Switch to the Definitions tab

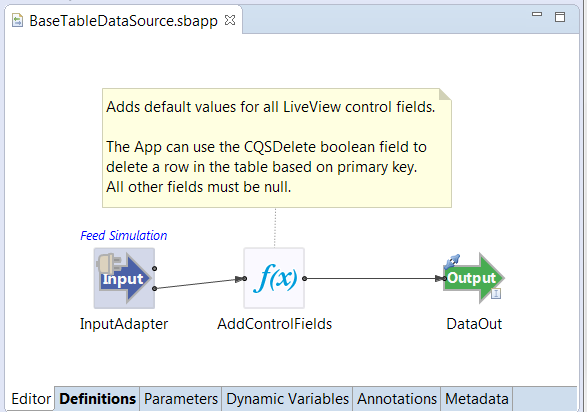[97, 399]
